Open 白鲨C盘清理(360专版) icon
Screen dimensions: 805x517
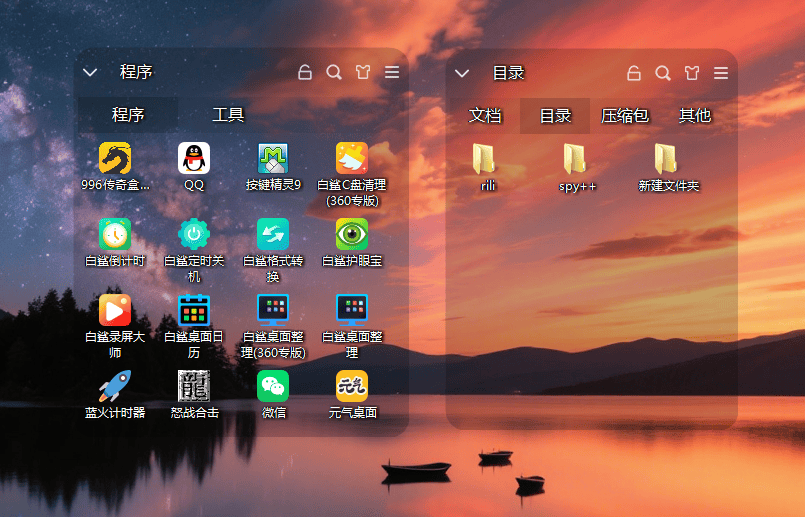pos(352,158)
